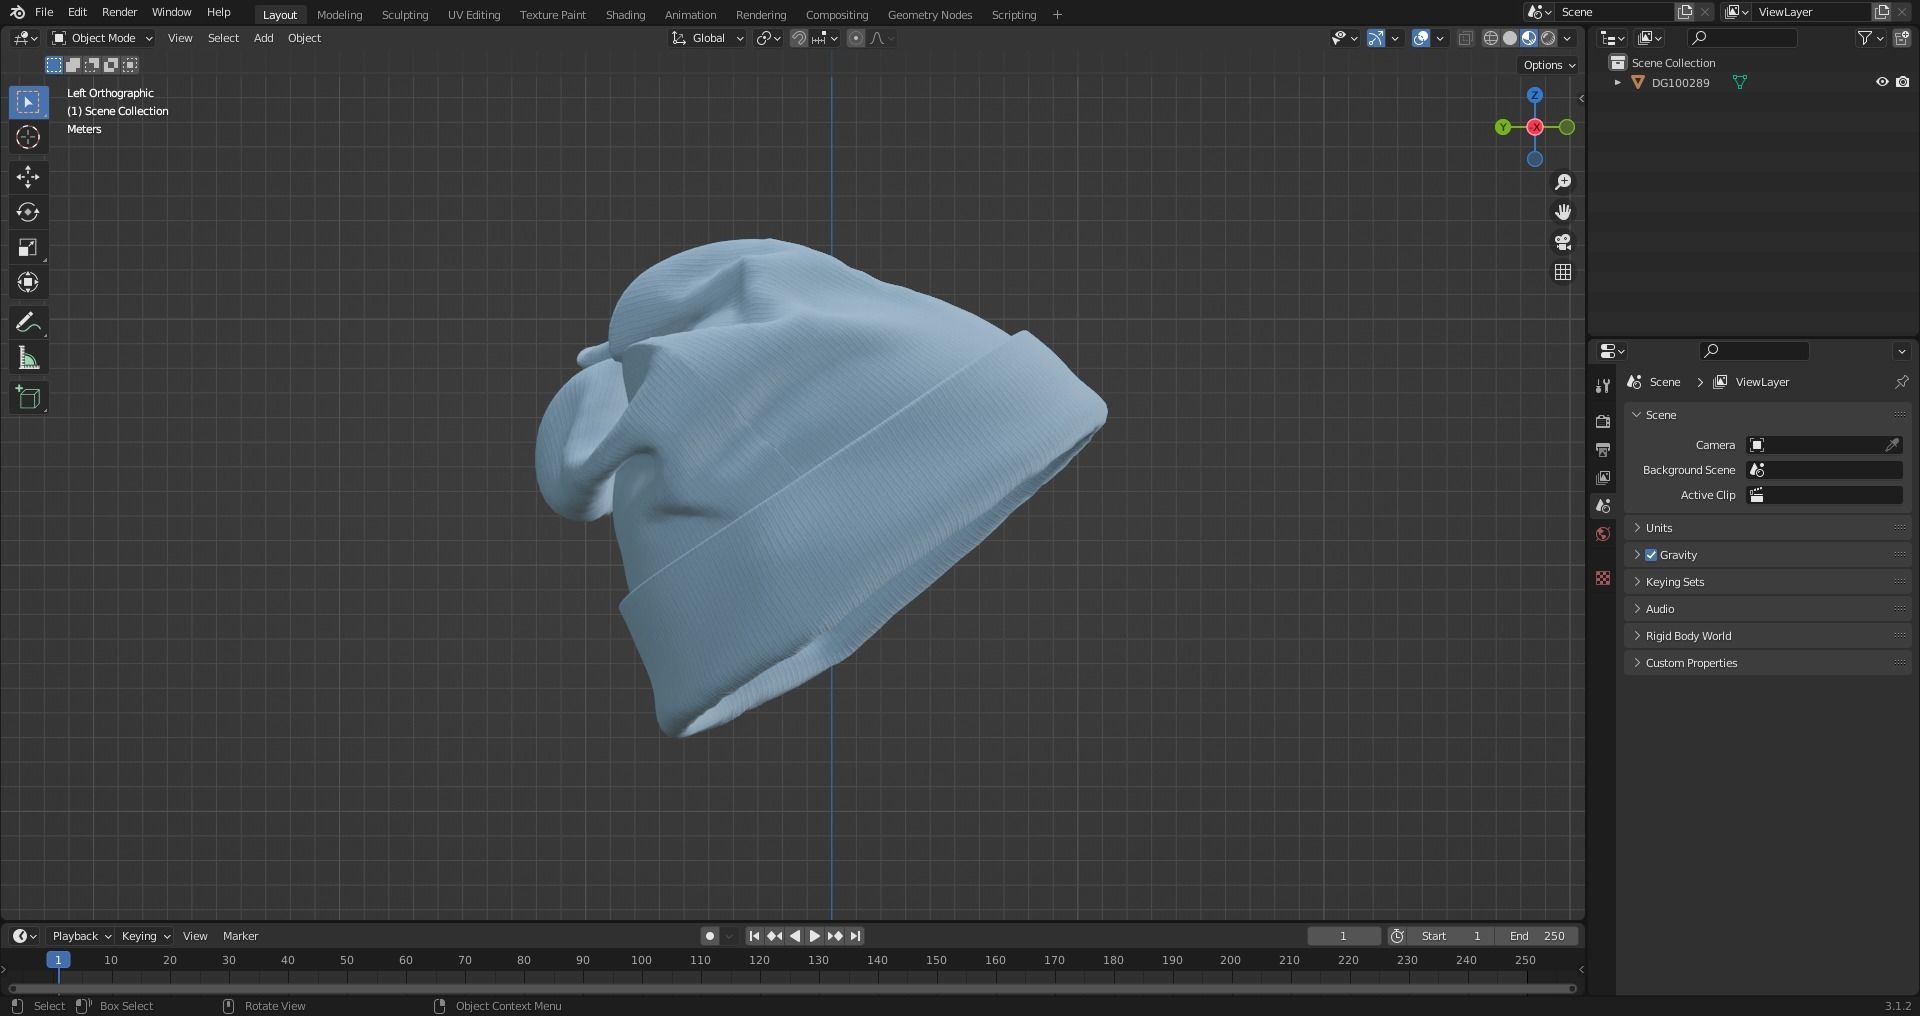
Task: Open the Render properties tab
Action: [x=1603, y=421]
